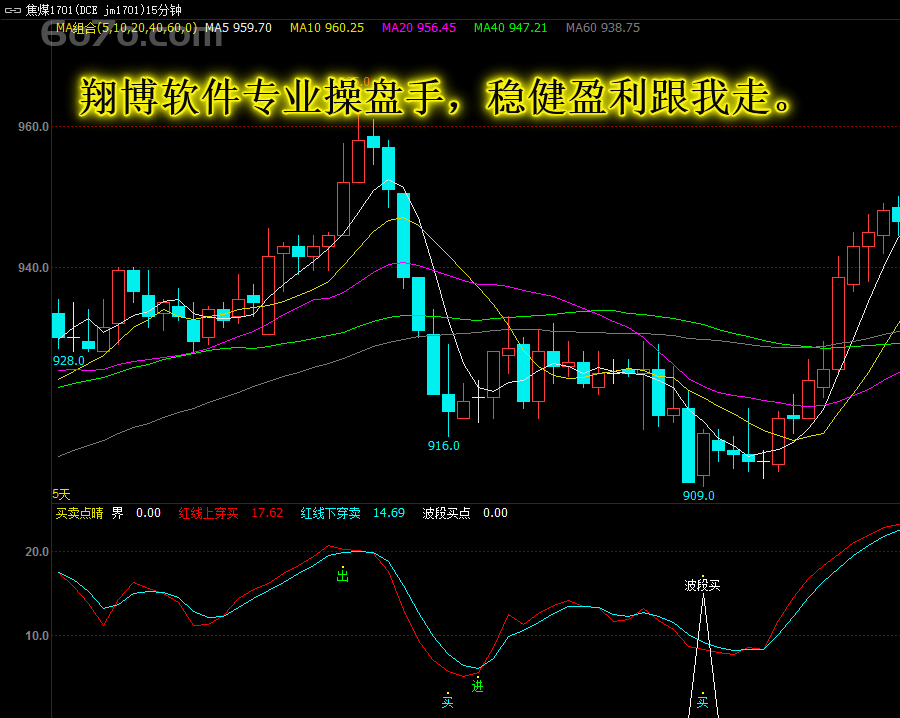Click the cyan 买 marker below 进 signal
Screen dimensions: 900x718
coord(448,701)
